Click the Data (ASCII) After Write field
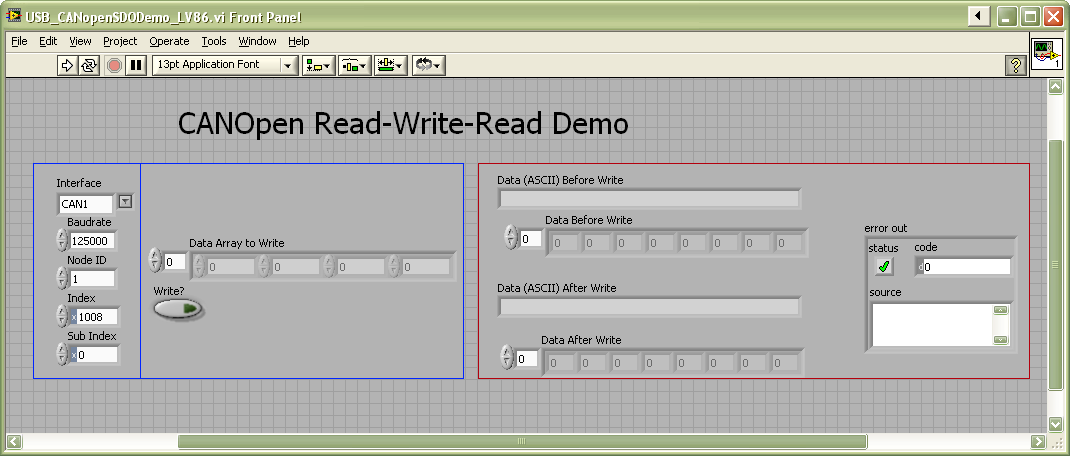 click(649, 307)
